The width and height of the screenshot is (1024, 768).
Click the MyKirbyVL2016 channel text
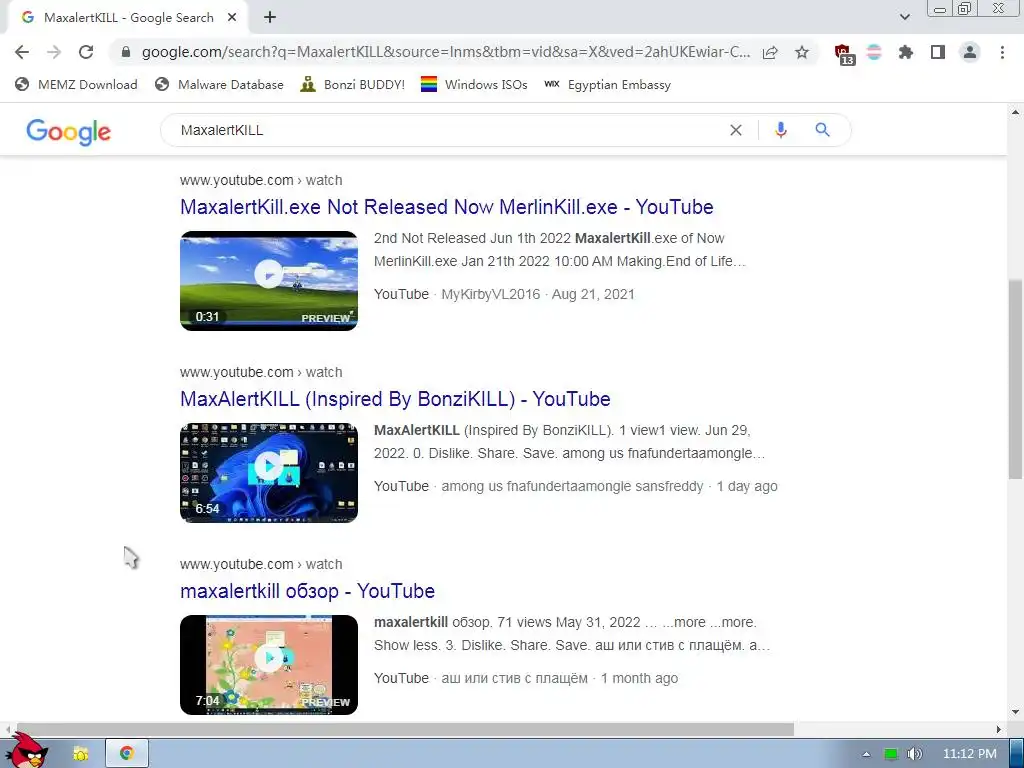pyautogui.click(x=490, y=295)
